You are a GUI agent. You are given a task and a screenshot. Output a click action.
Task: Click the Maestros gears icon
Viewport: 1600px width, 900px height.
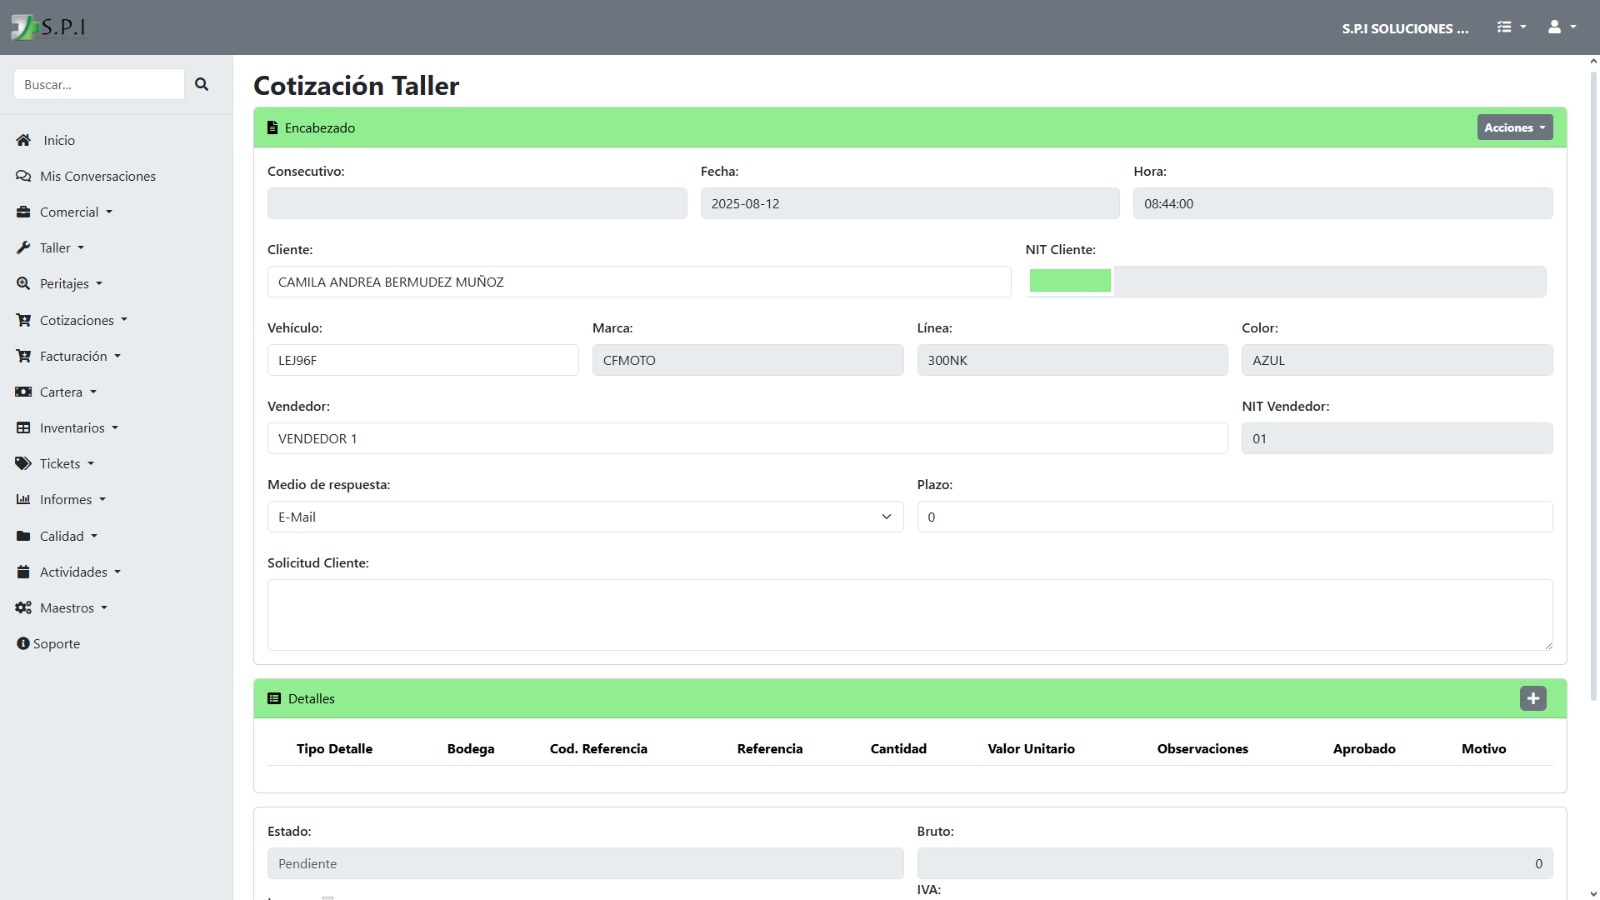coord(23,608)
